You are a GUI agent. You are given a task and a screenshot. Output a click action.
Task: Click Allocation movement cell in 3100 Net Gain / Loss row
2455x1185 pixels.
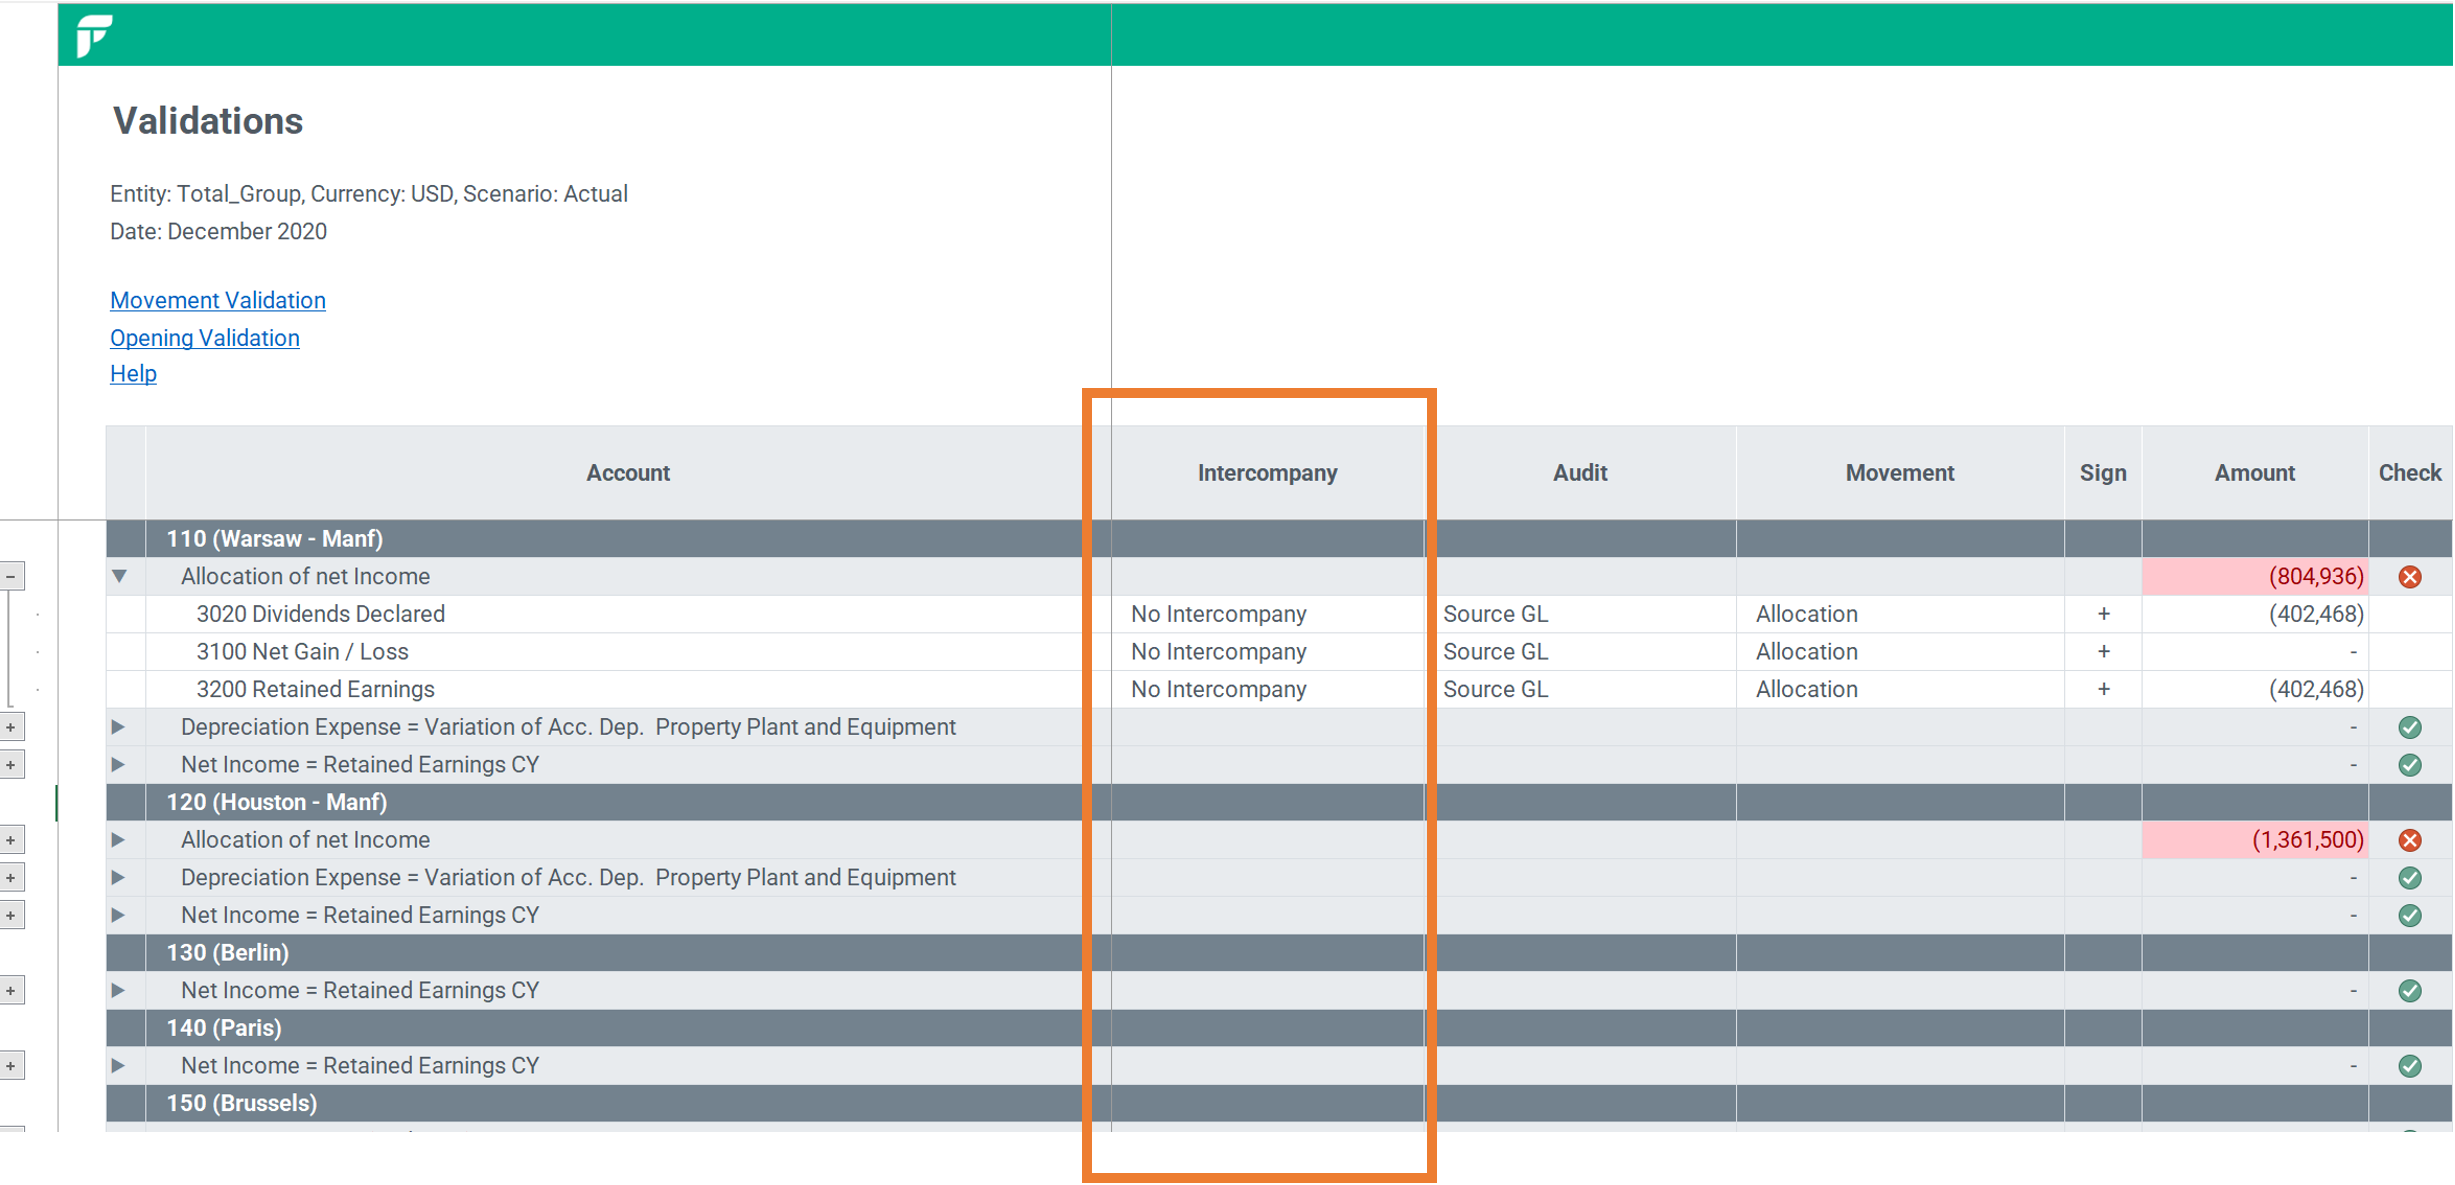pos(1900,652)
